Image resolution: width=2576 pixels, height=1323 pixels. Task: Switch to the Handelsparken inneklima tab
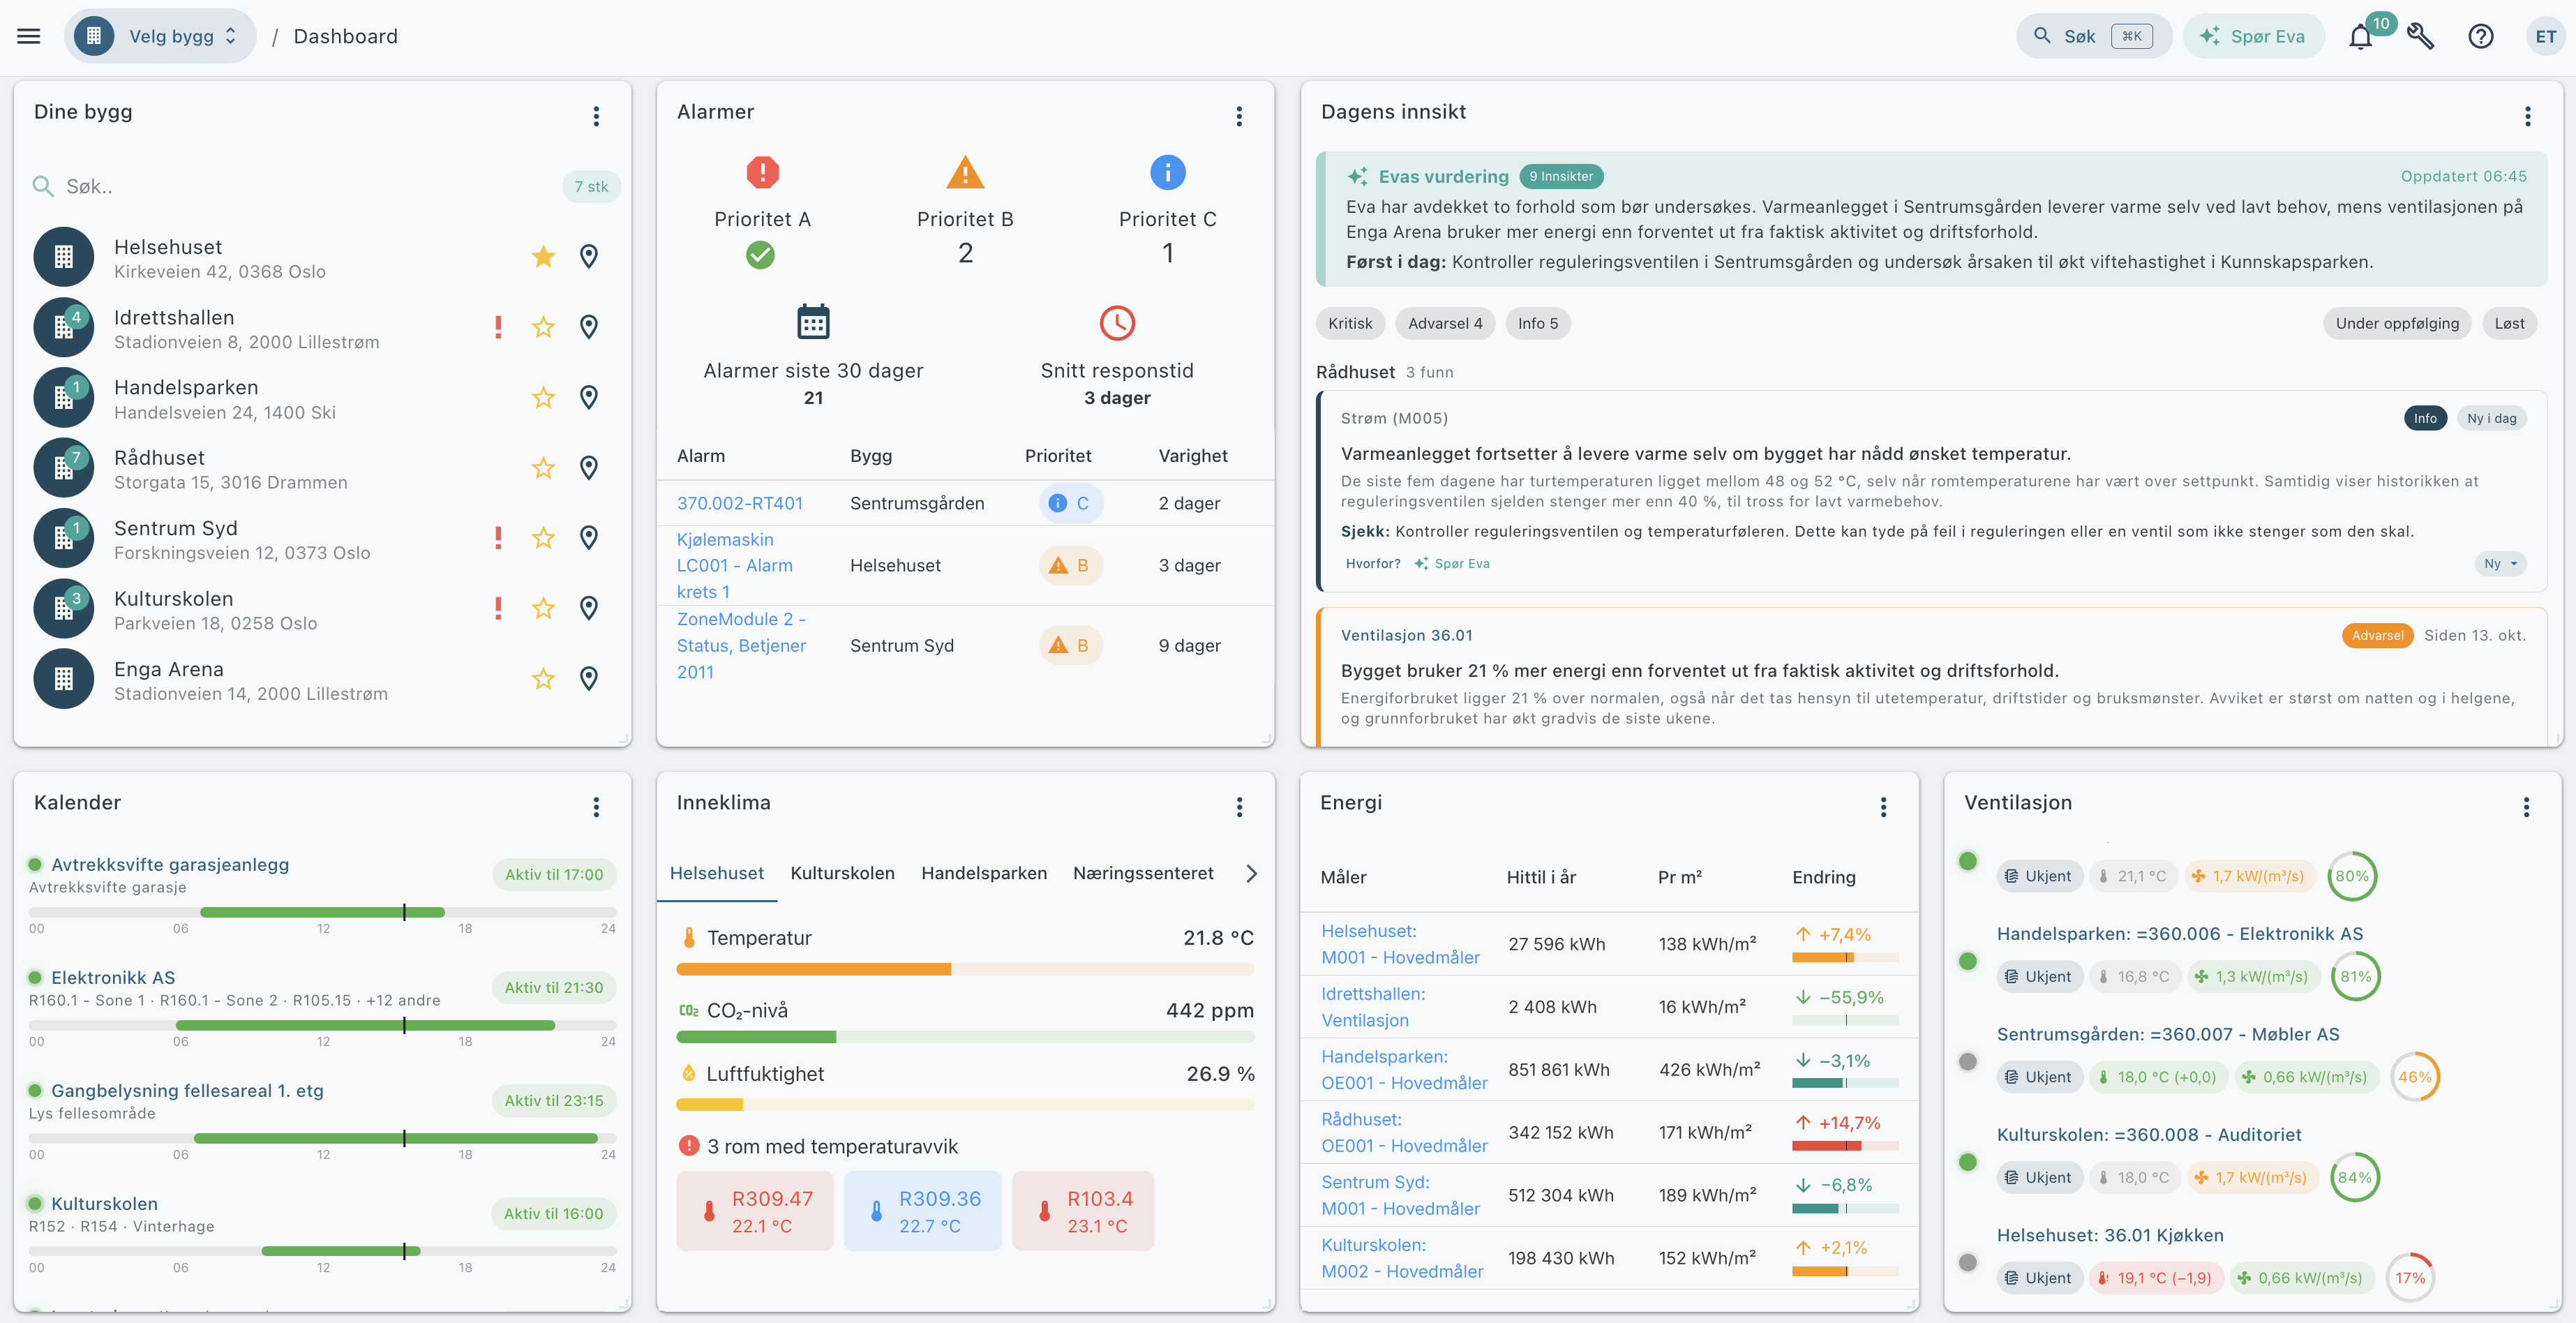984,873
